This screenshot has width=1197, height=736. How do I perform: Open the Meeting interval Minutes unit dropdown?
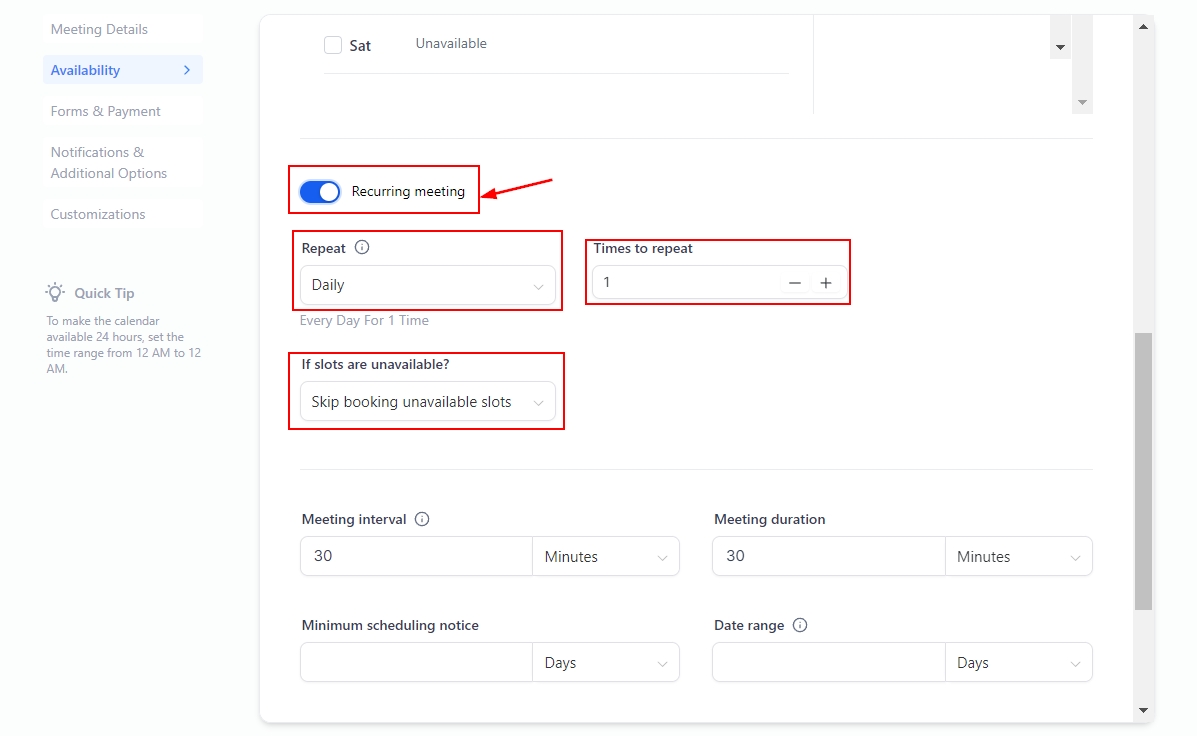(605, 557)
